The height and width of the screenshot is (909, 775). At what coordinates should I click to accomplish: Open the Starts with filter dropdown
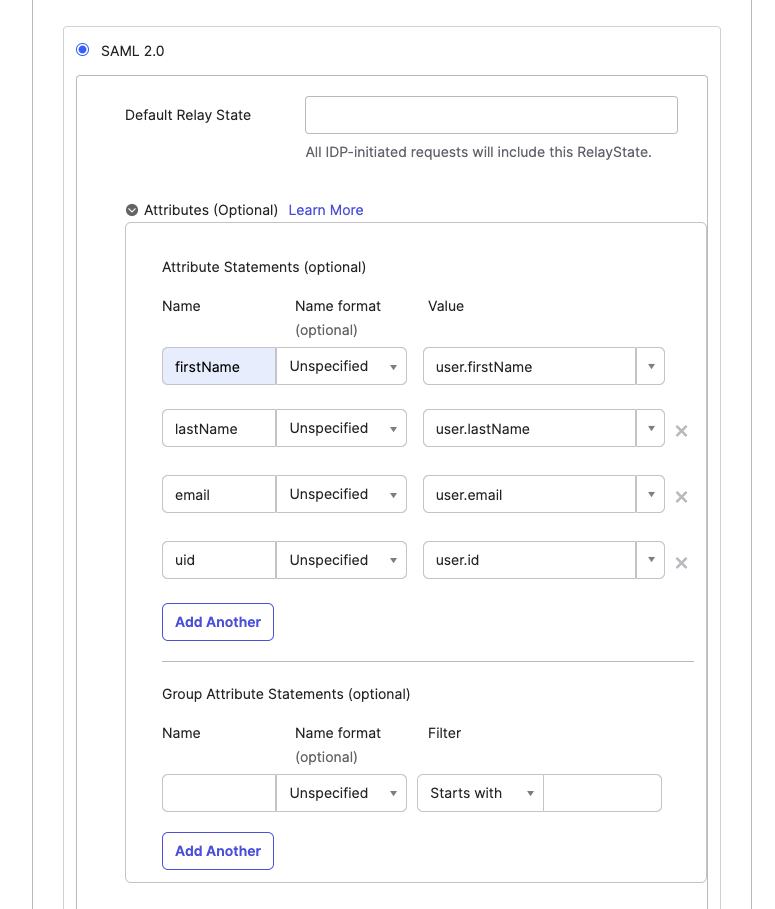coord(480,793)
